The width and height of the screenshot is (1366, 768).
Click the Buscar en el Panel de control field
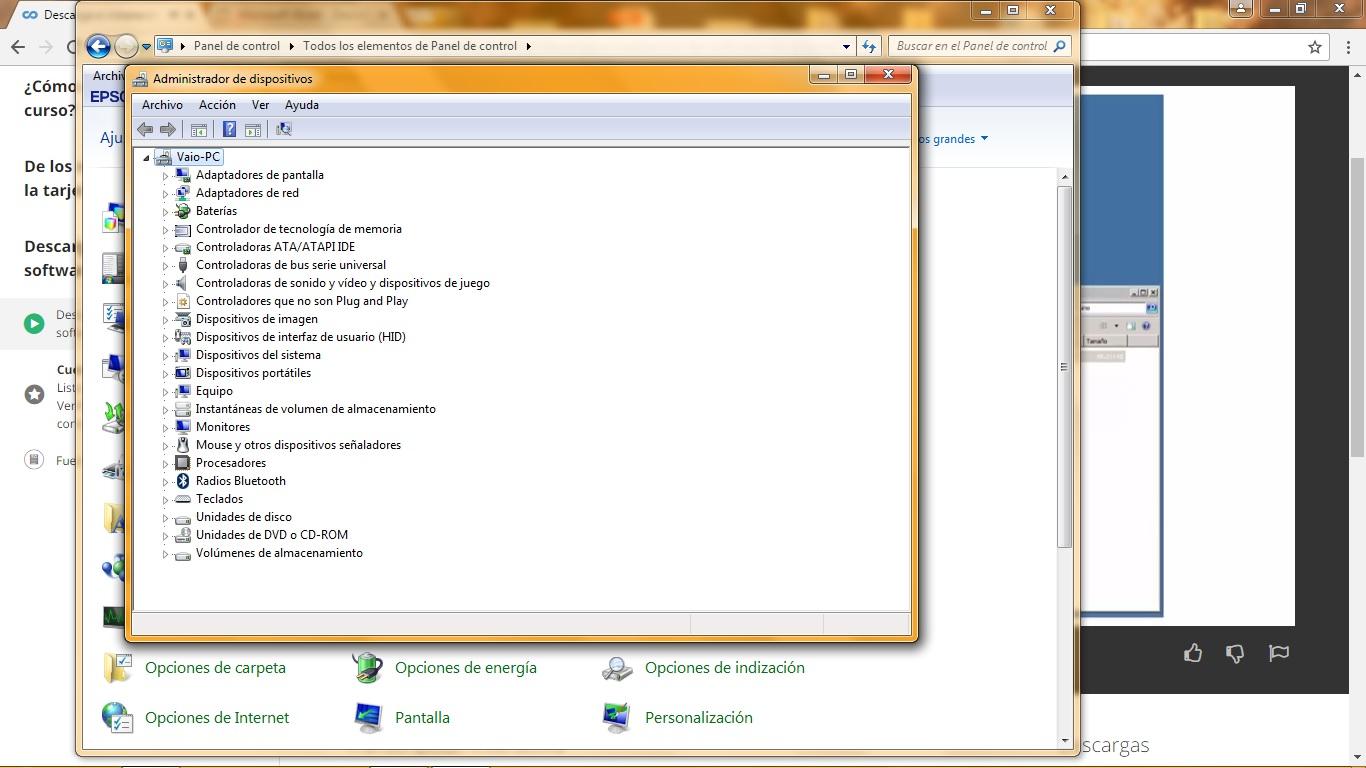coord(971,46)
